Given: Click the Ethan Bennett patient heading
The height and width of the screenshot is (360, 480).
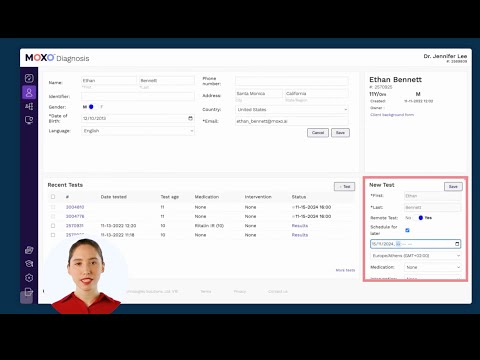Looking at the screenshot, I should pos(395,80).
